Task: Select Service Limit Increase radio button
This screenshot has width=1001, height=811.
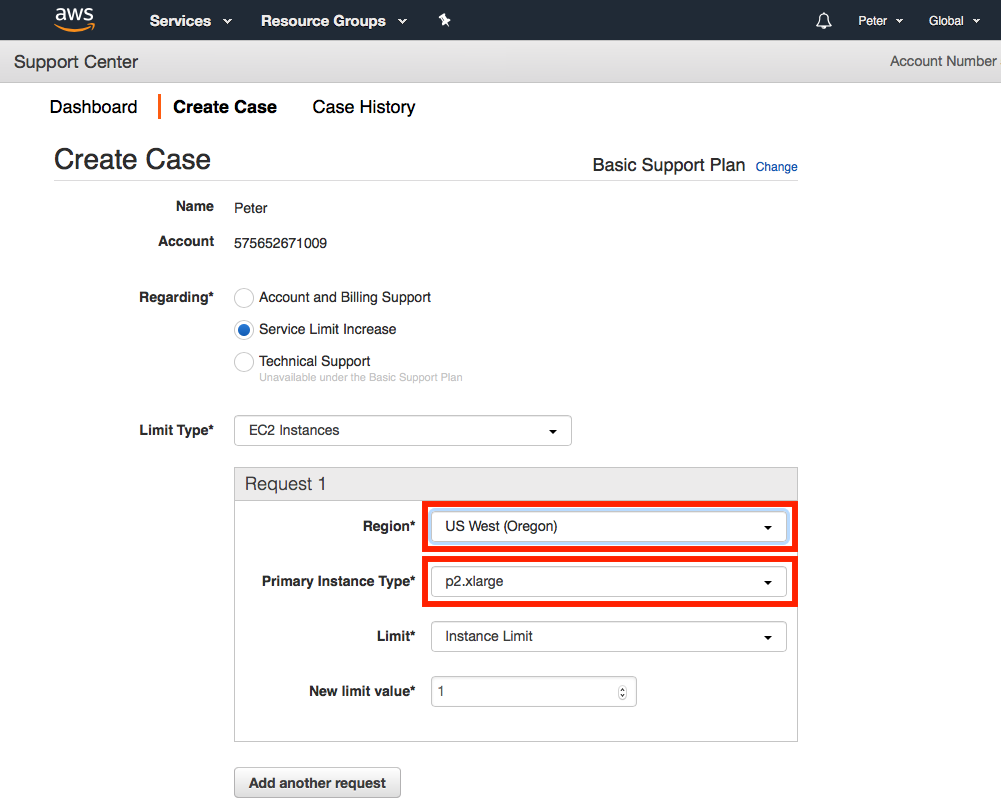Action: (244, 330)
